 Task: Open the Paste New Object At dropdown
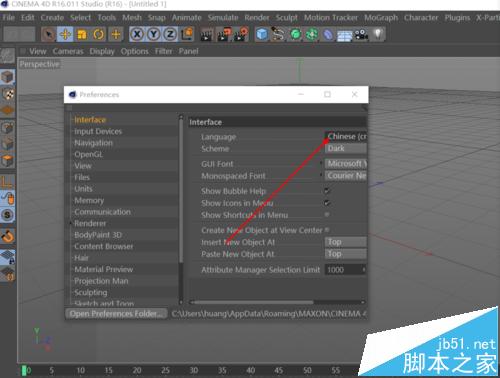(x=346, y=254)
